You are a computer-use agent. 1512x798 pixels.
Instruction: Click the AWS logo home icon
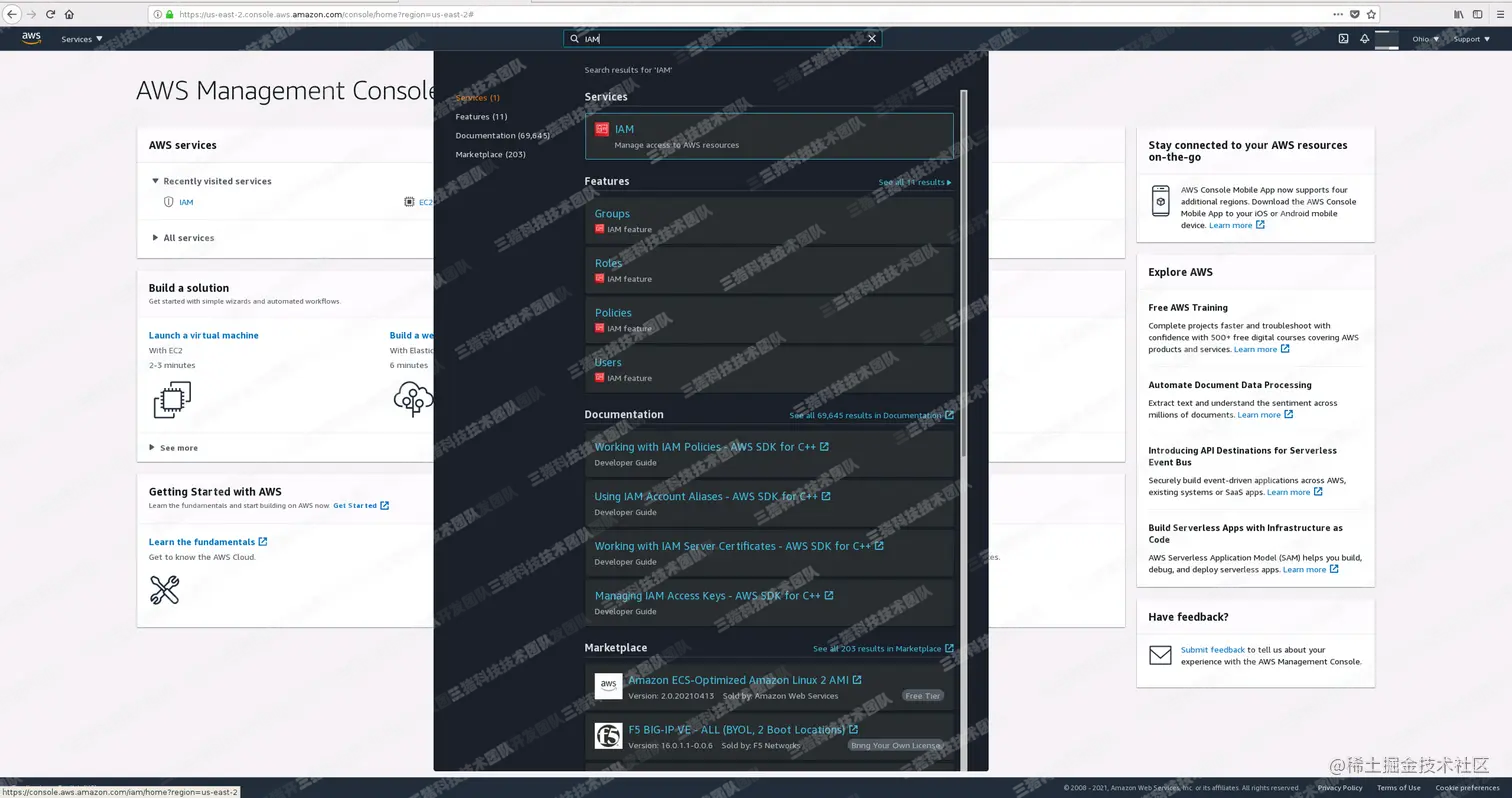[x=31, y=38]
